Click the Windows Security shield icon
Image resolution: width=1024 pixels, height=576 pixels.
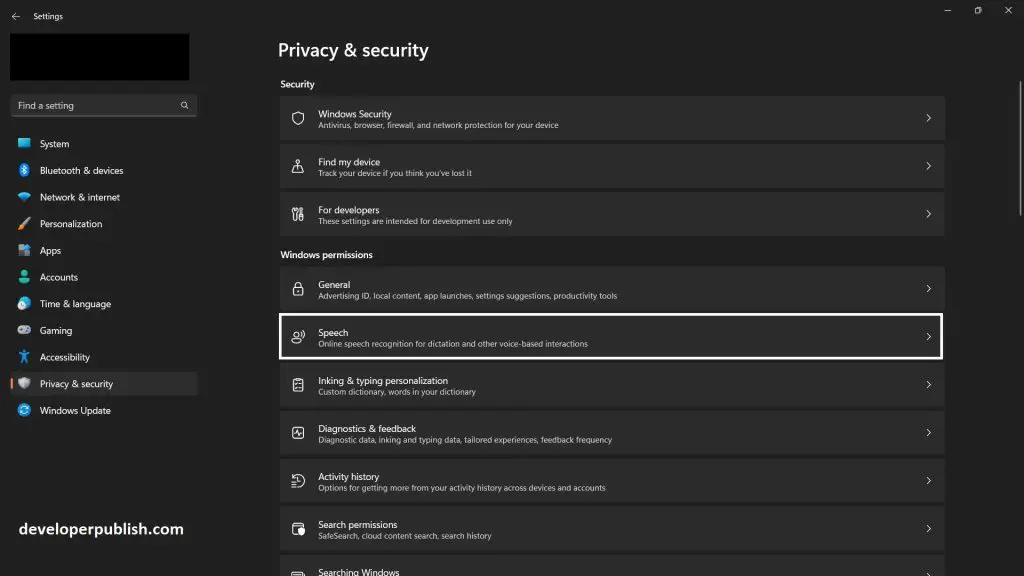click(x=298, y=118)
